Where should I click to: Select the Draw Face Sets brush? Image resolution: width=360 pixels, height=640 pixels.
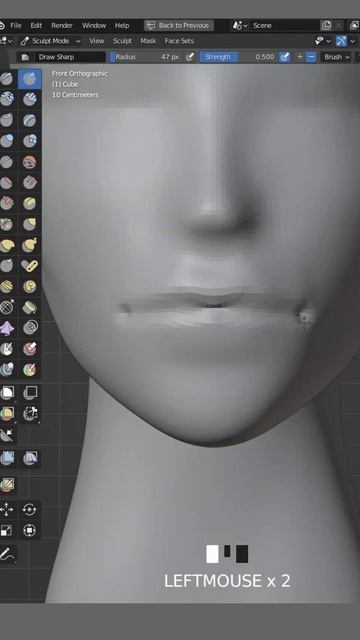[29, 349]
